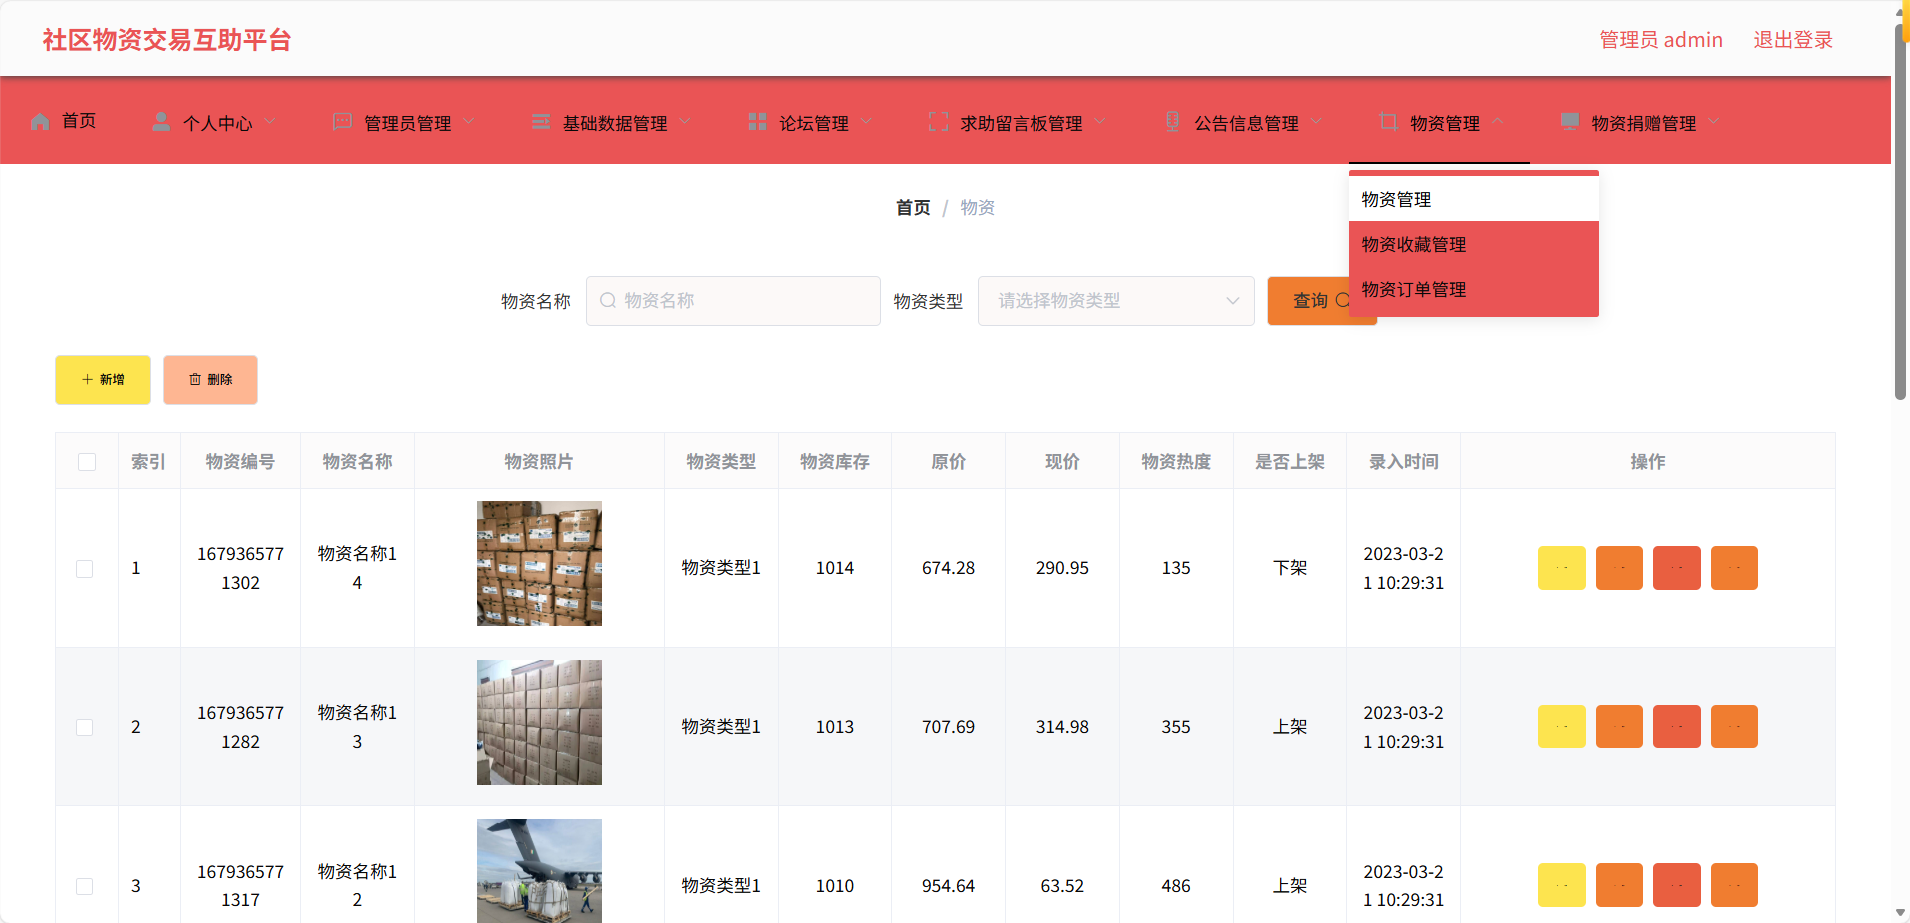Click the magnifier icon in 物资名称 field
Viewport: 1910px width, 923px height.
[608, 300]
